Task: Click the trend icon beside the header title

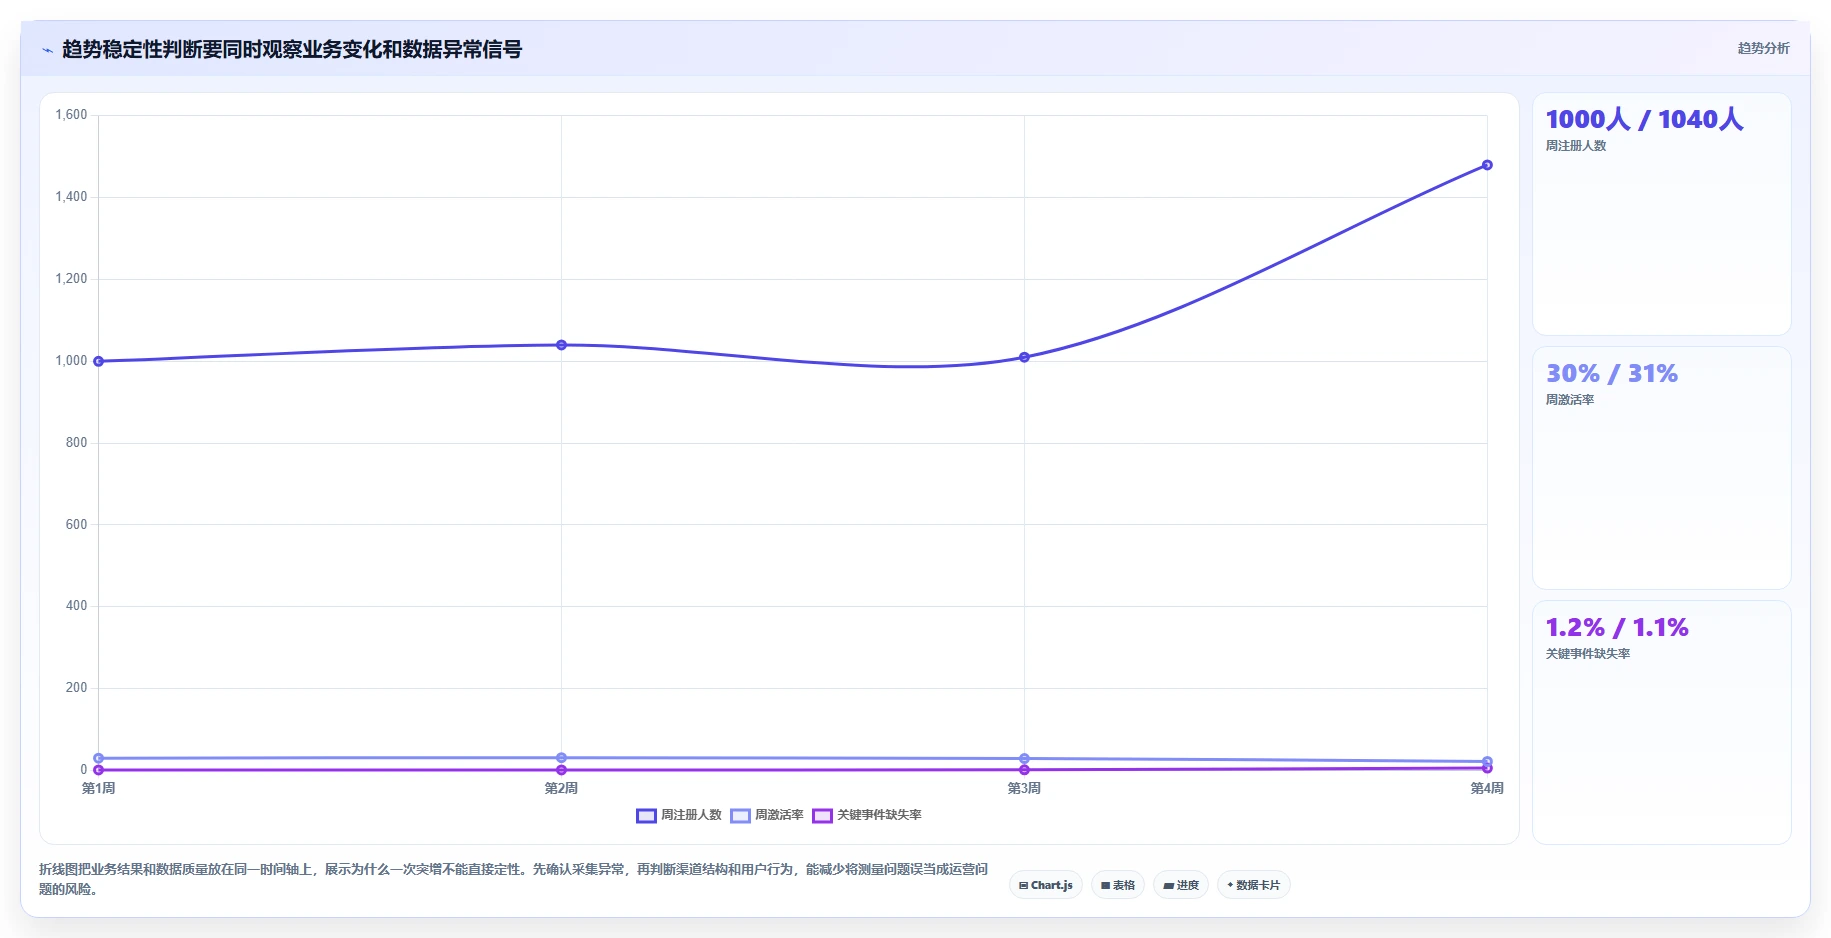Action: click(47, 50)
